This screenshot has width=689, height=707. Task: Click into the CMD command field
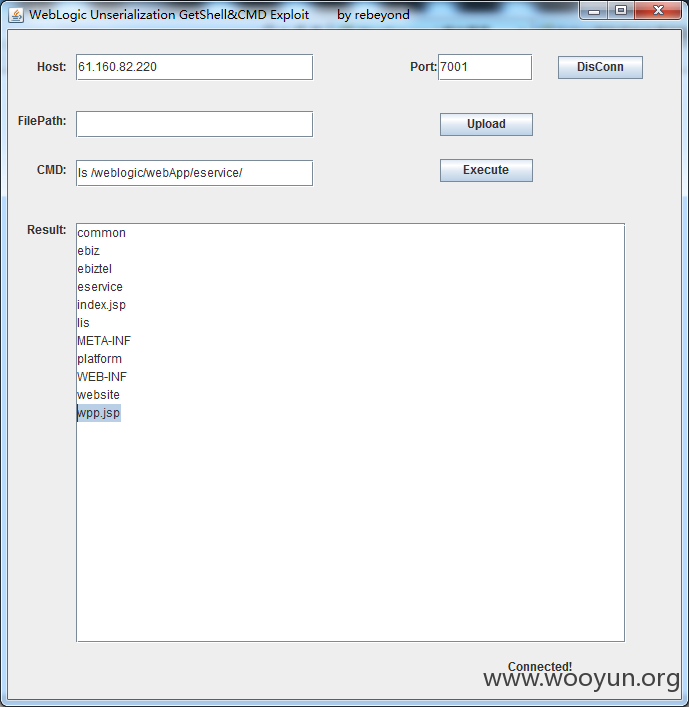(x=194, y=173)
